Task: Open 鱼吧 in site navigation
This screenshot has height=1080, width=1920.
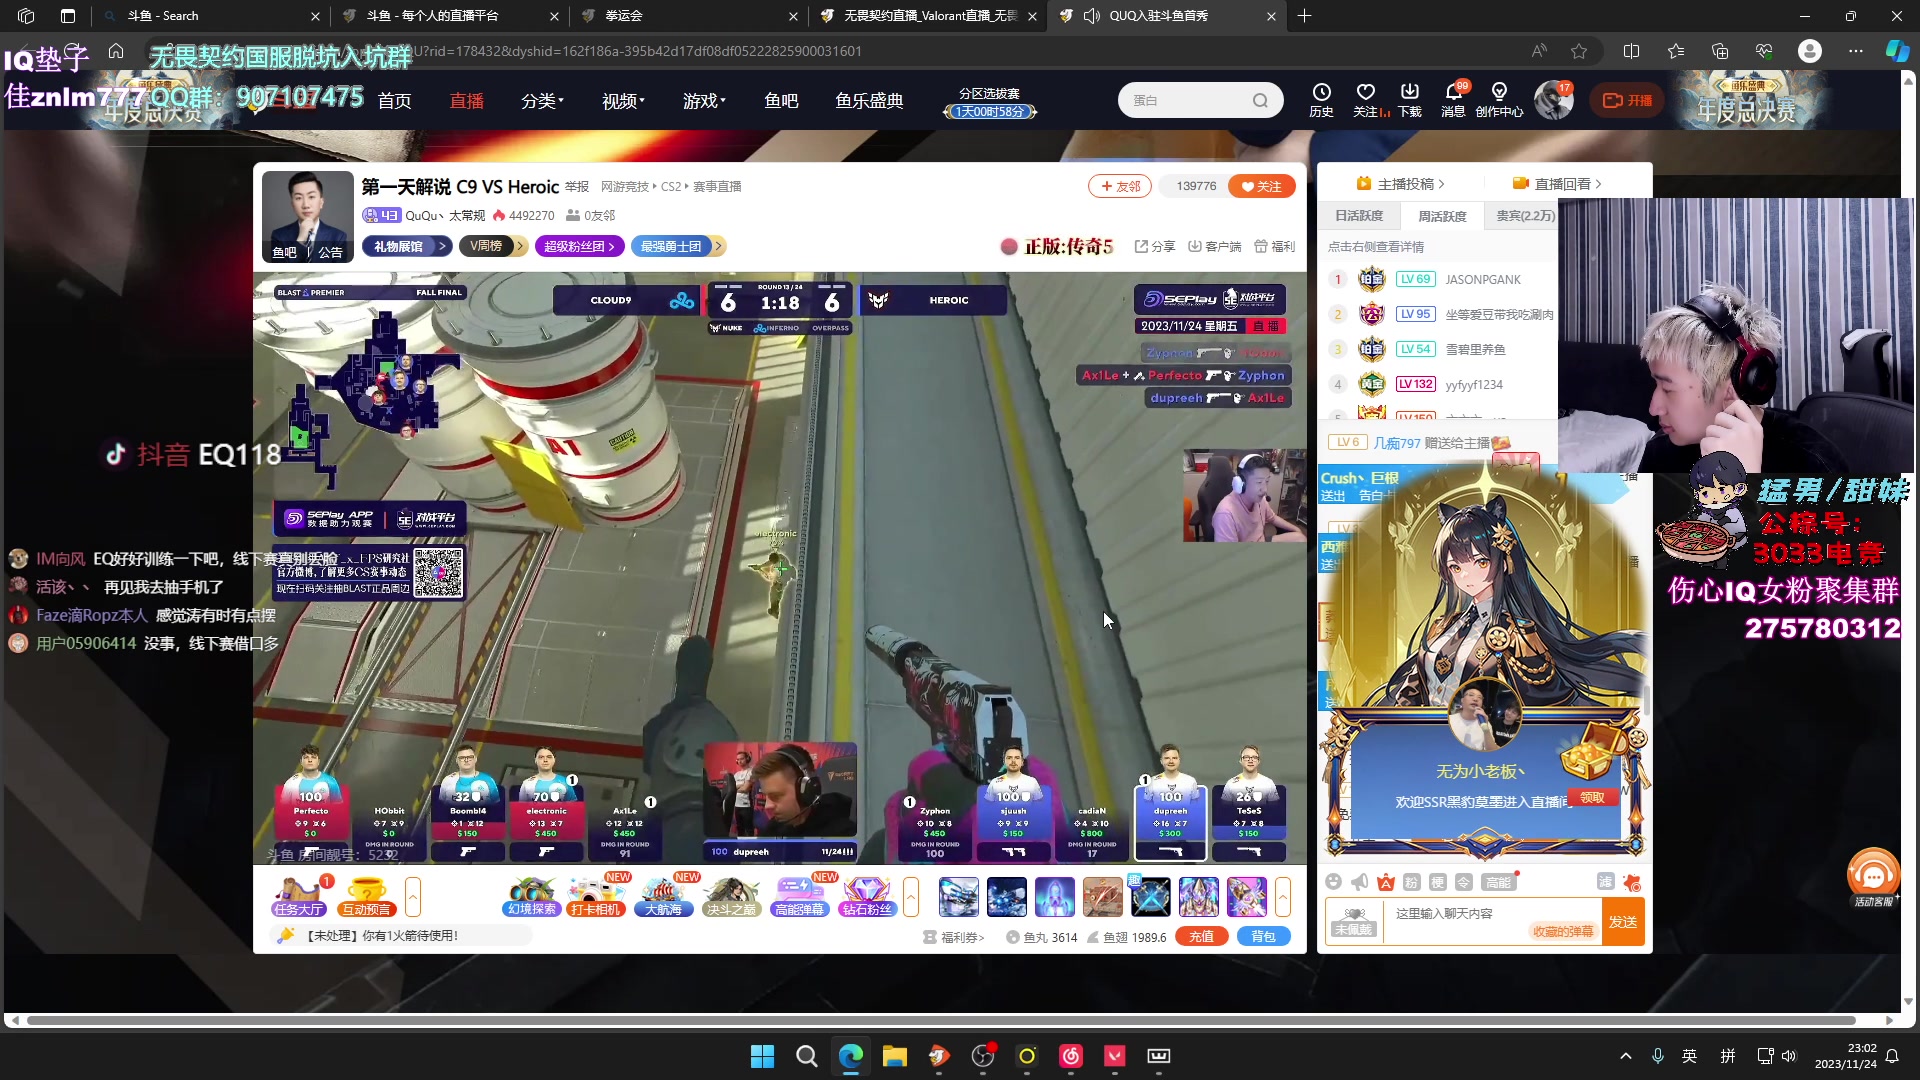Action: pos(781,101)
